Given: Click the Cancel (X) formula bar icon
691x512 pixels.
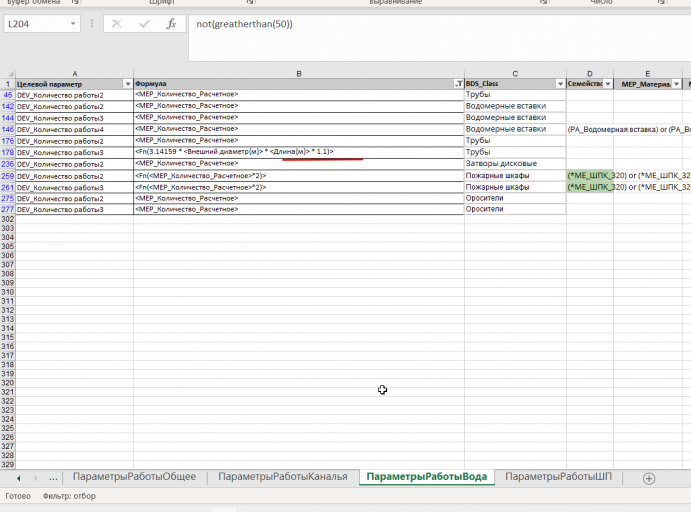Looking at the screenshot, I should tap(117, 24).
